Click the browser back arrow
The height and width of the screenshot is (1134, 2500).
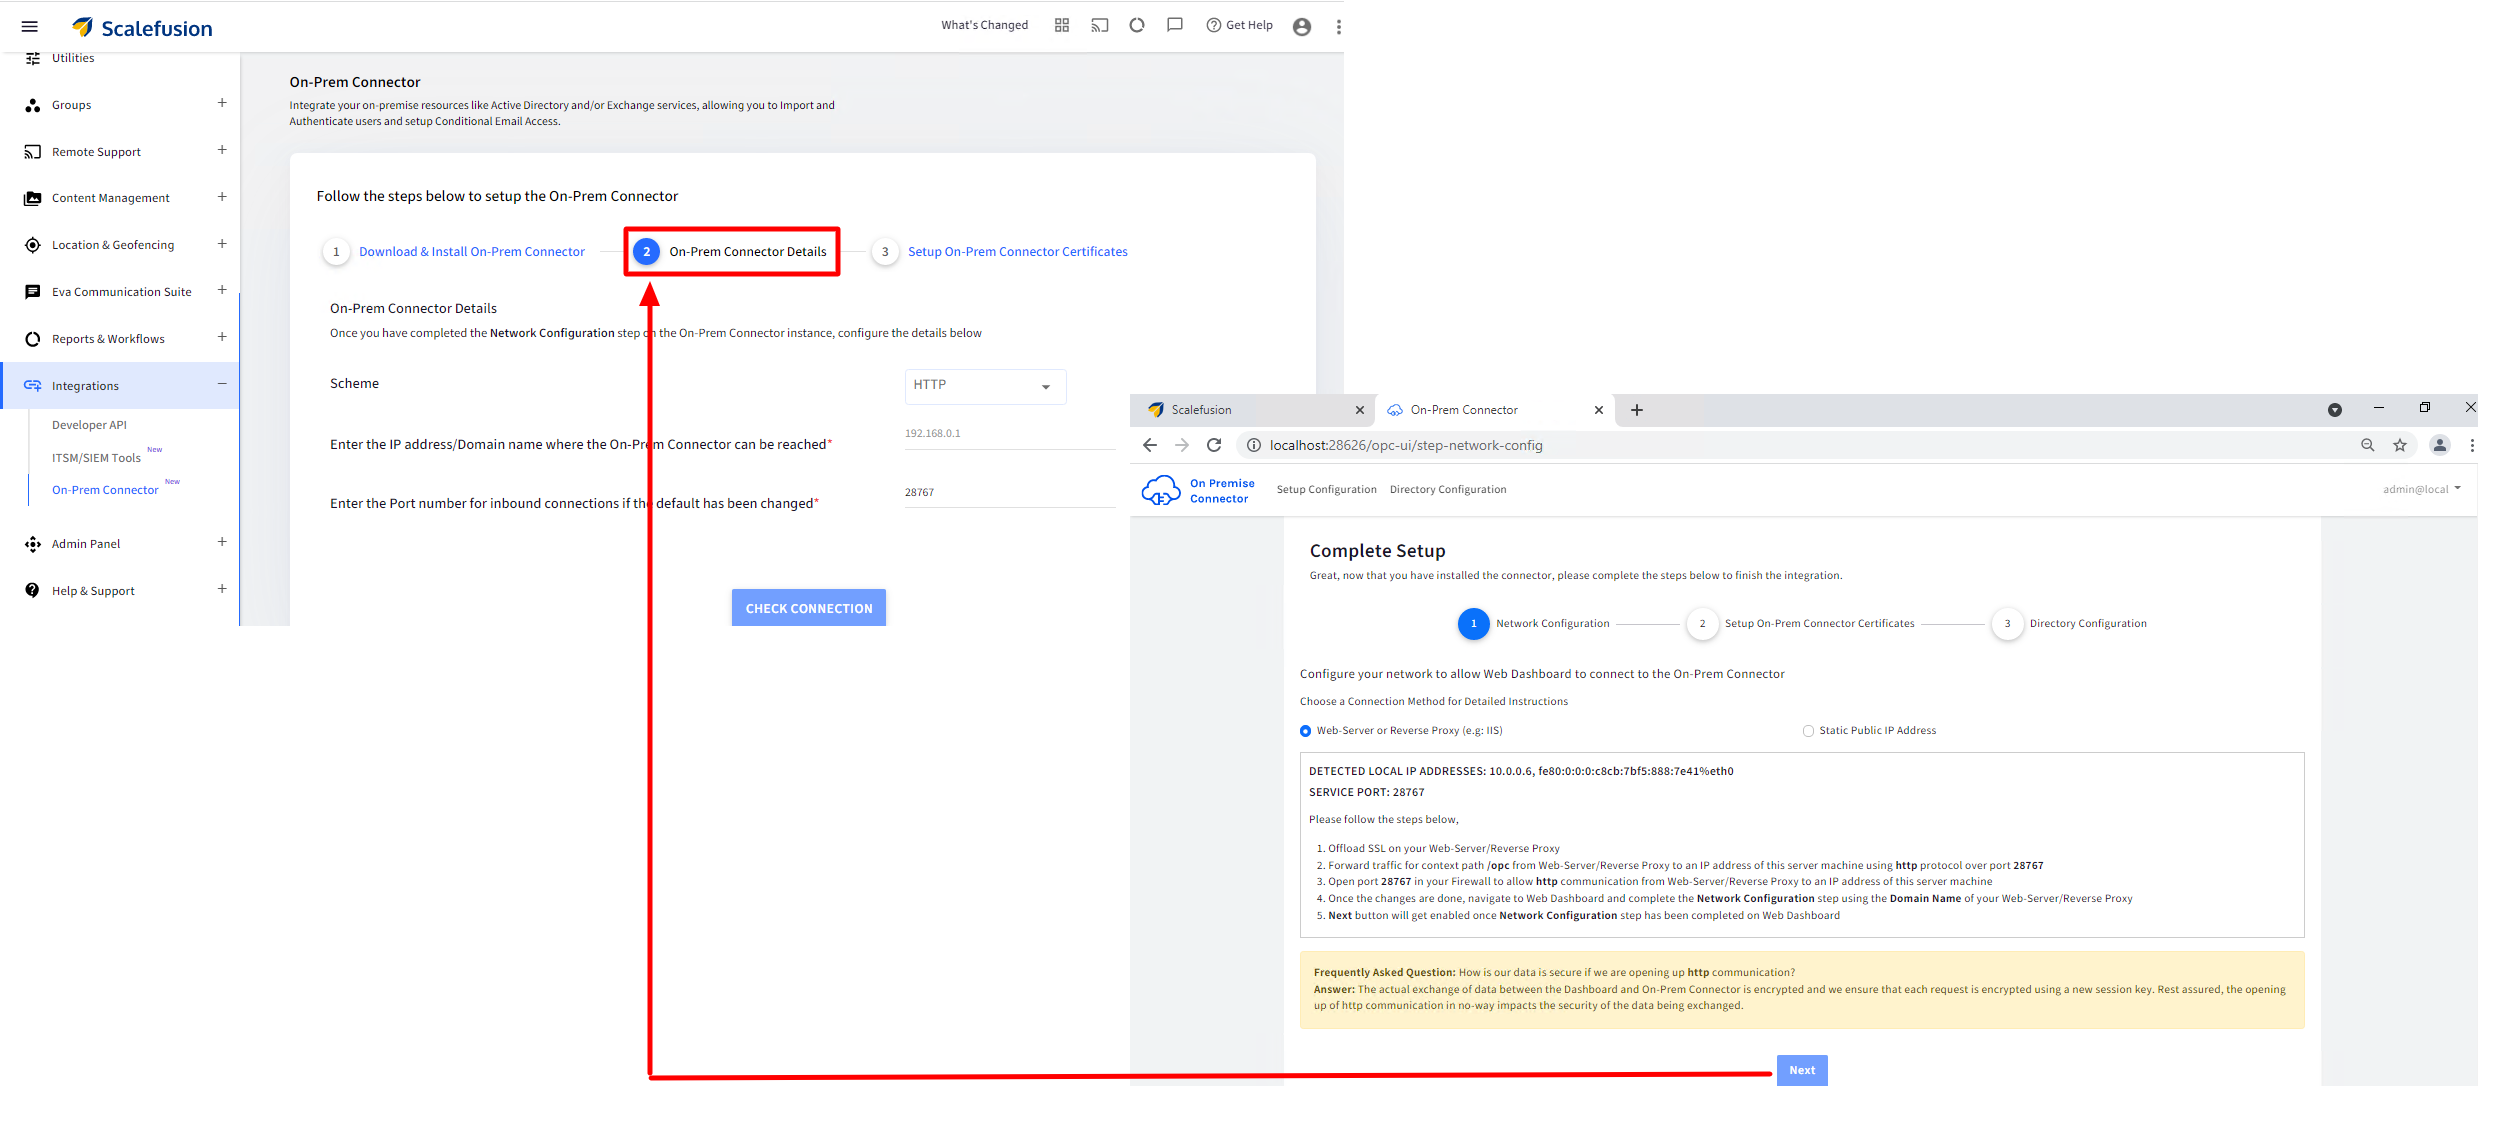pyautogui.click(x=1150, y=445)
